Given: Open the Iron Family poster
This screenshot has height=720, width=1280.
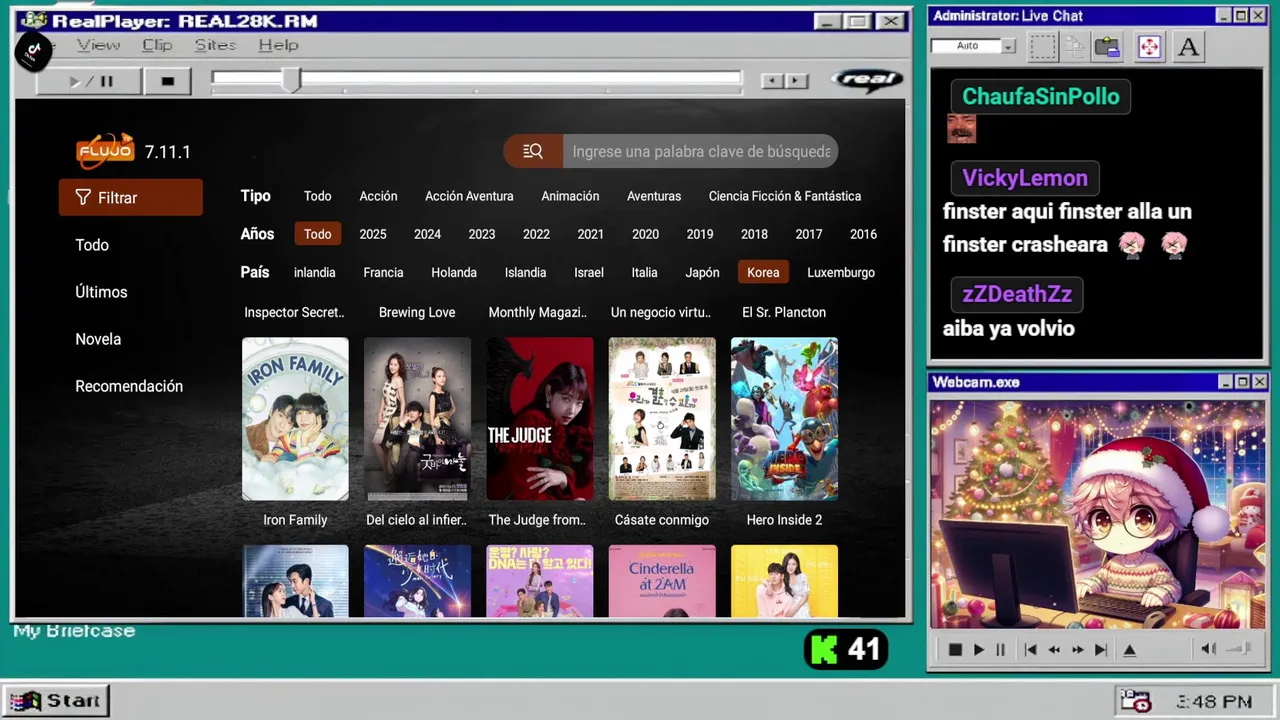Looking at the screenshot, I should (x=295, y=419).
